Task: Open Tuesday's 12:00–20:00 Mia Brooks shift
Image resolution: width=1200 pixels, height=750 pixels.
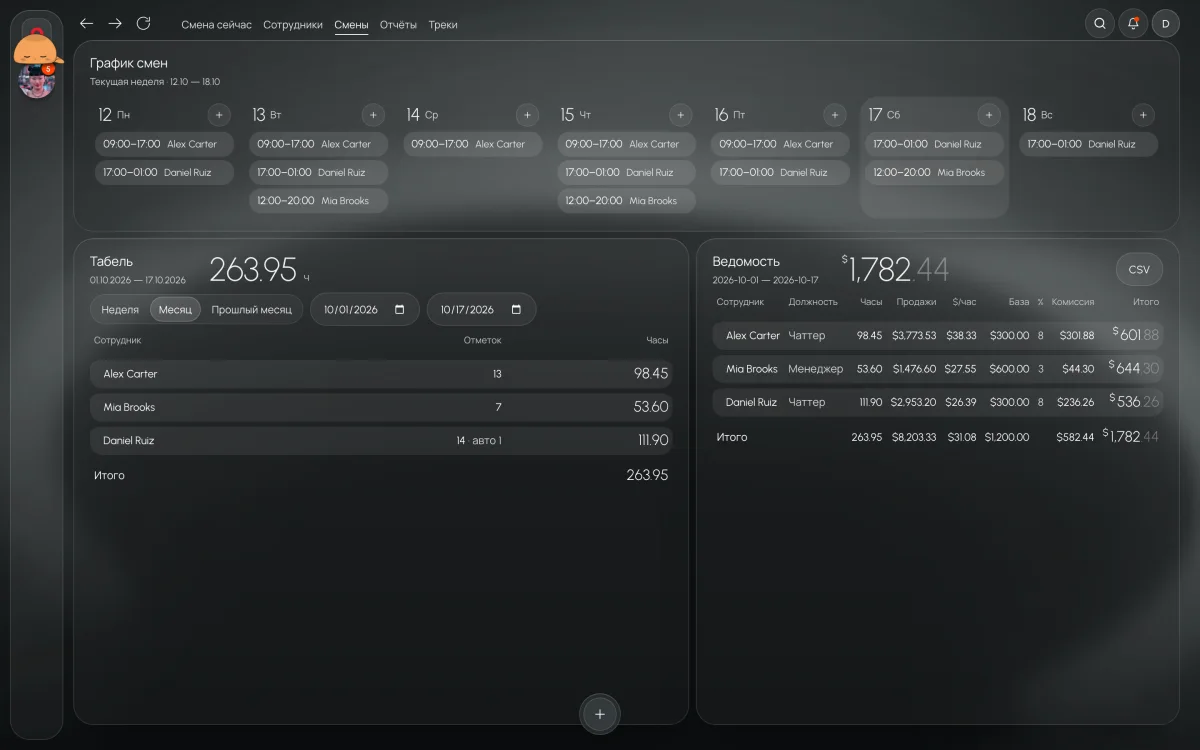Action: 318,201
